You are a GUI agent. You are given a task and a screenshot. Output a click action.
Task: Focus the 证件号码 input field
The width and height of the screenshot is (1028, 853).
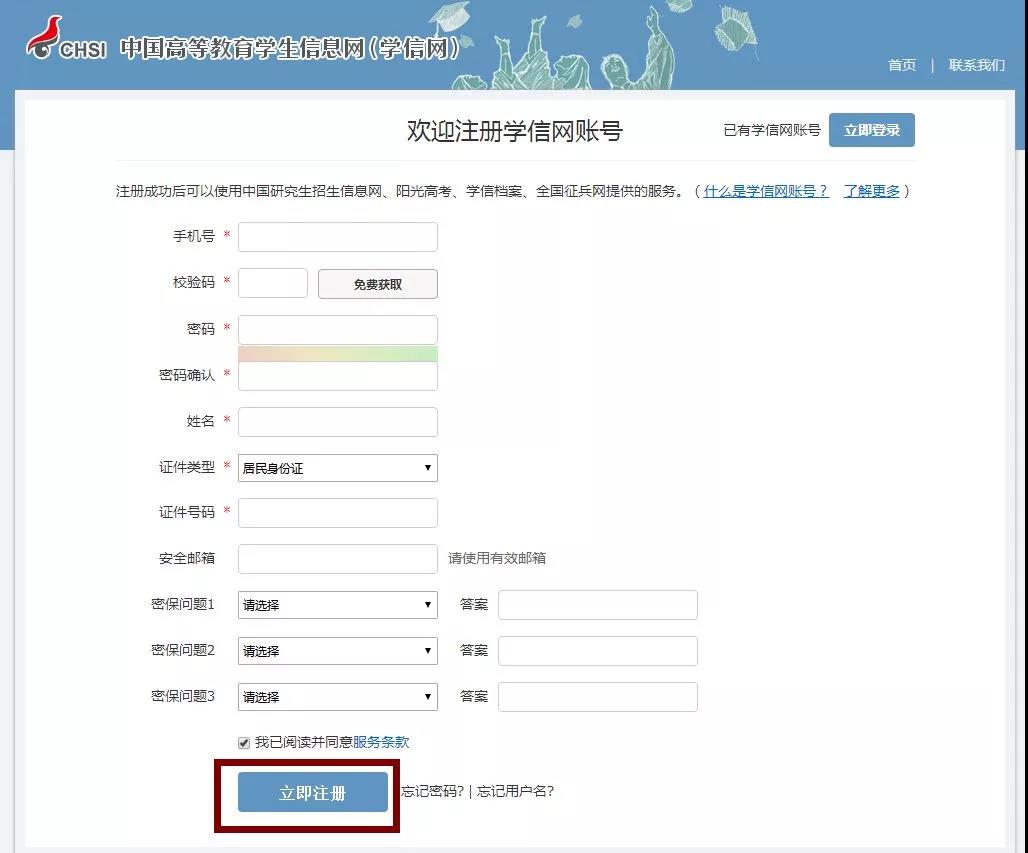338,513
